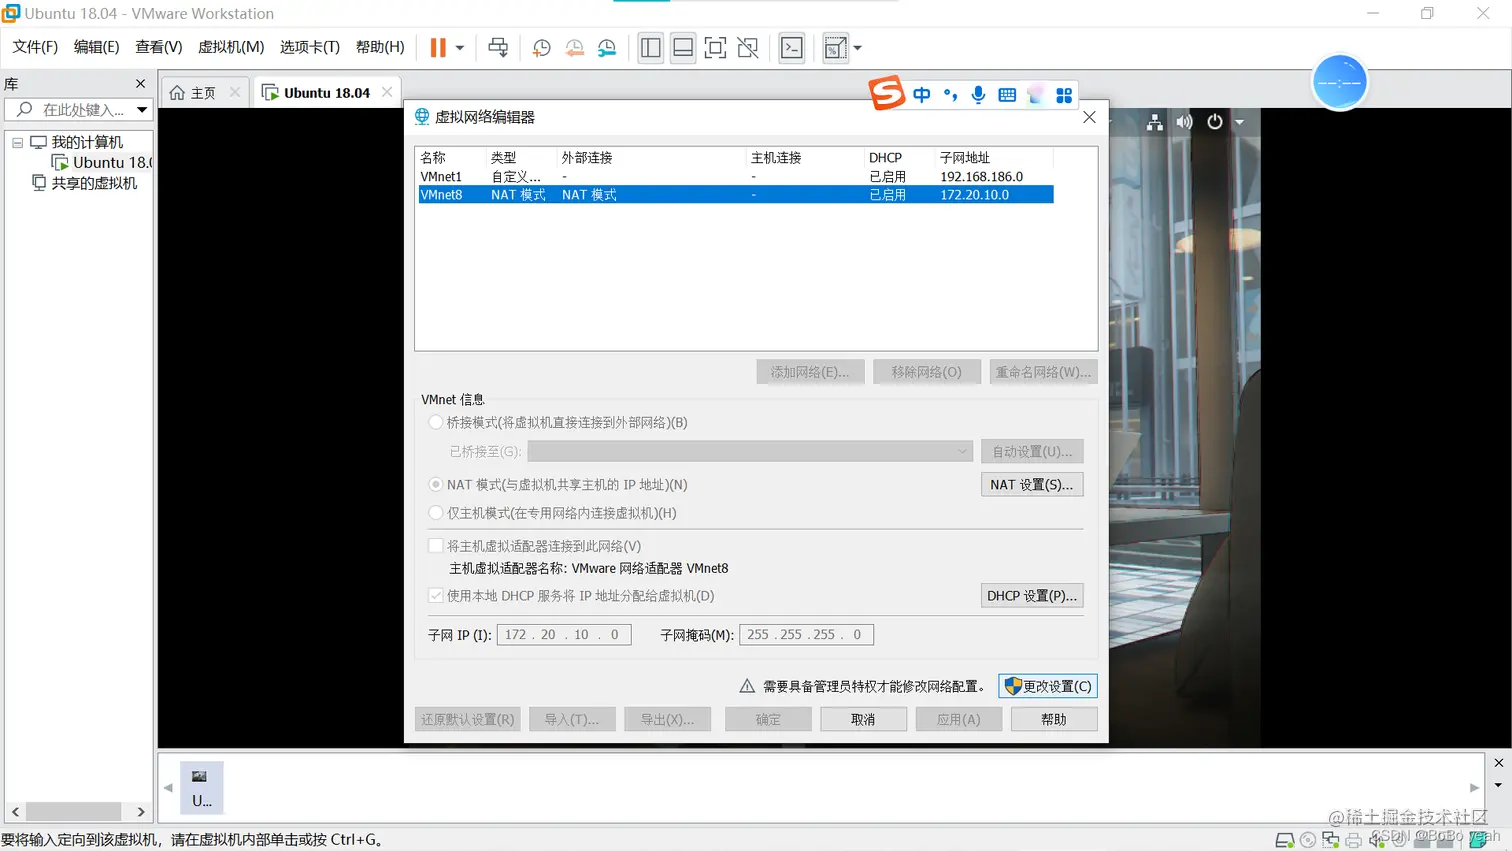Click the NAT 设置(S) button

[x=1032, y=484]
